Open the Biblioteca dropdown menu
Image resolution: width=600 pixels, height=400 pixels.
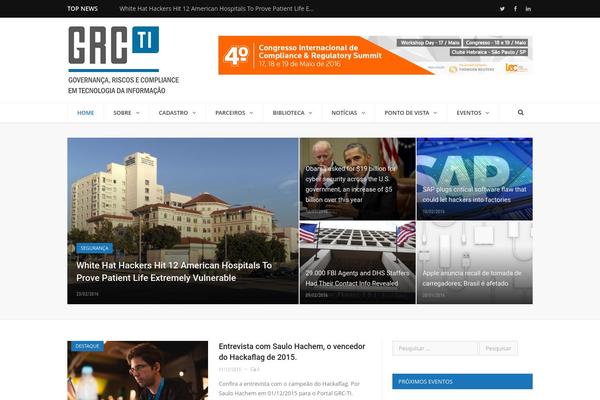point(291,113)
